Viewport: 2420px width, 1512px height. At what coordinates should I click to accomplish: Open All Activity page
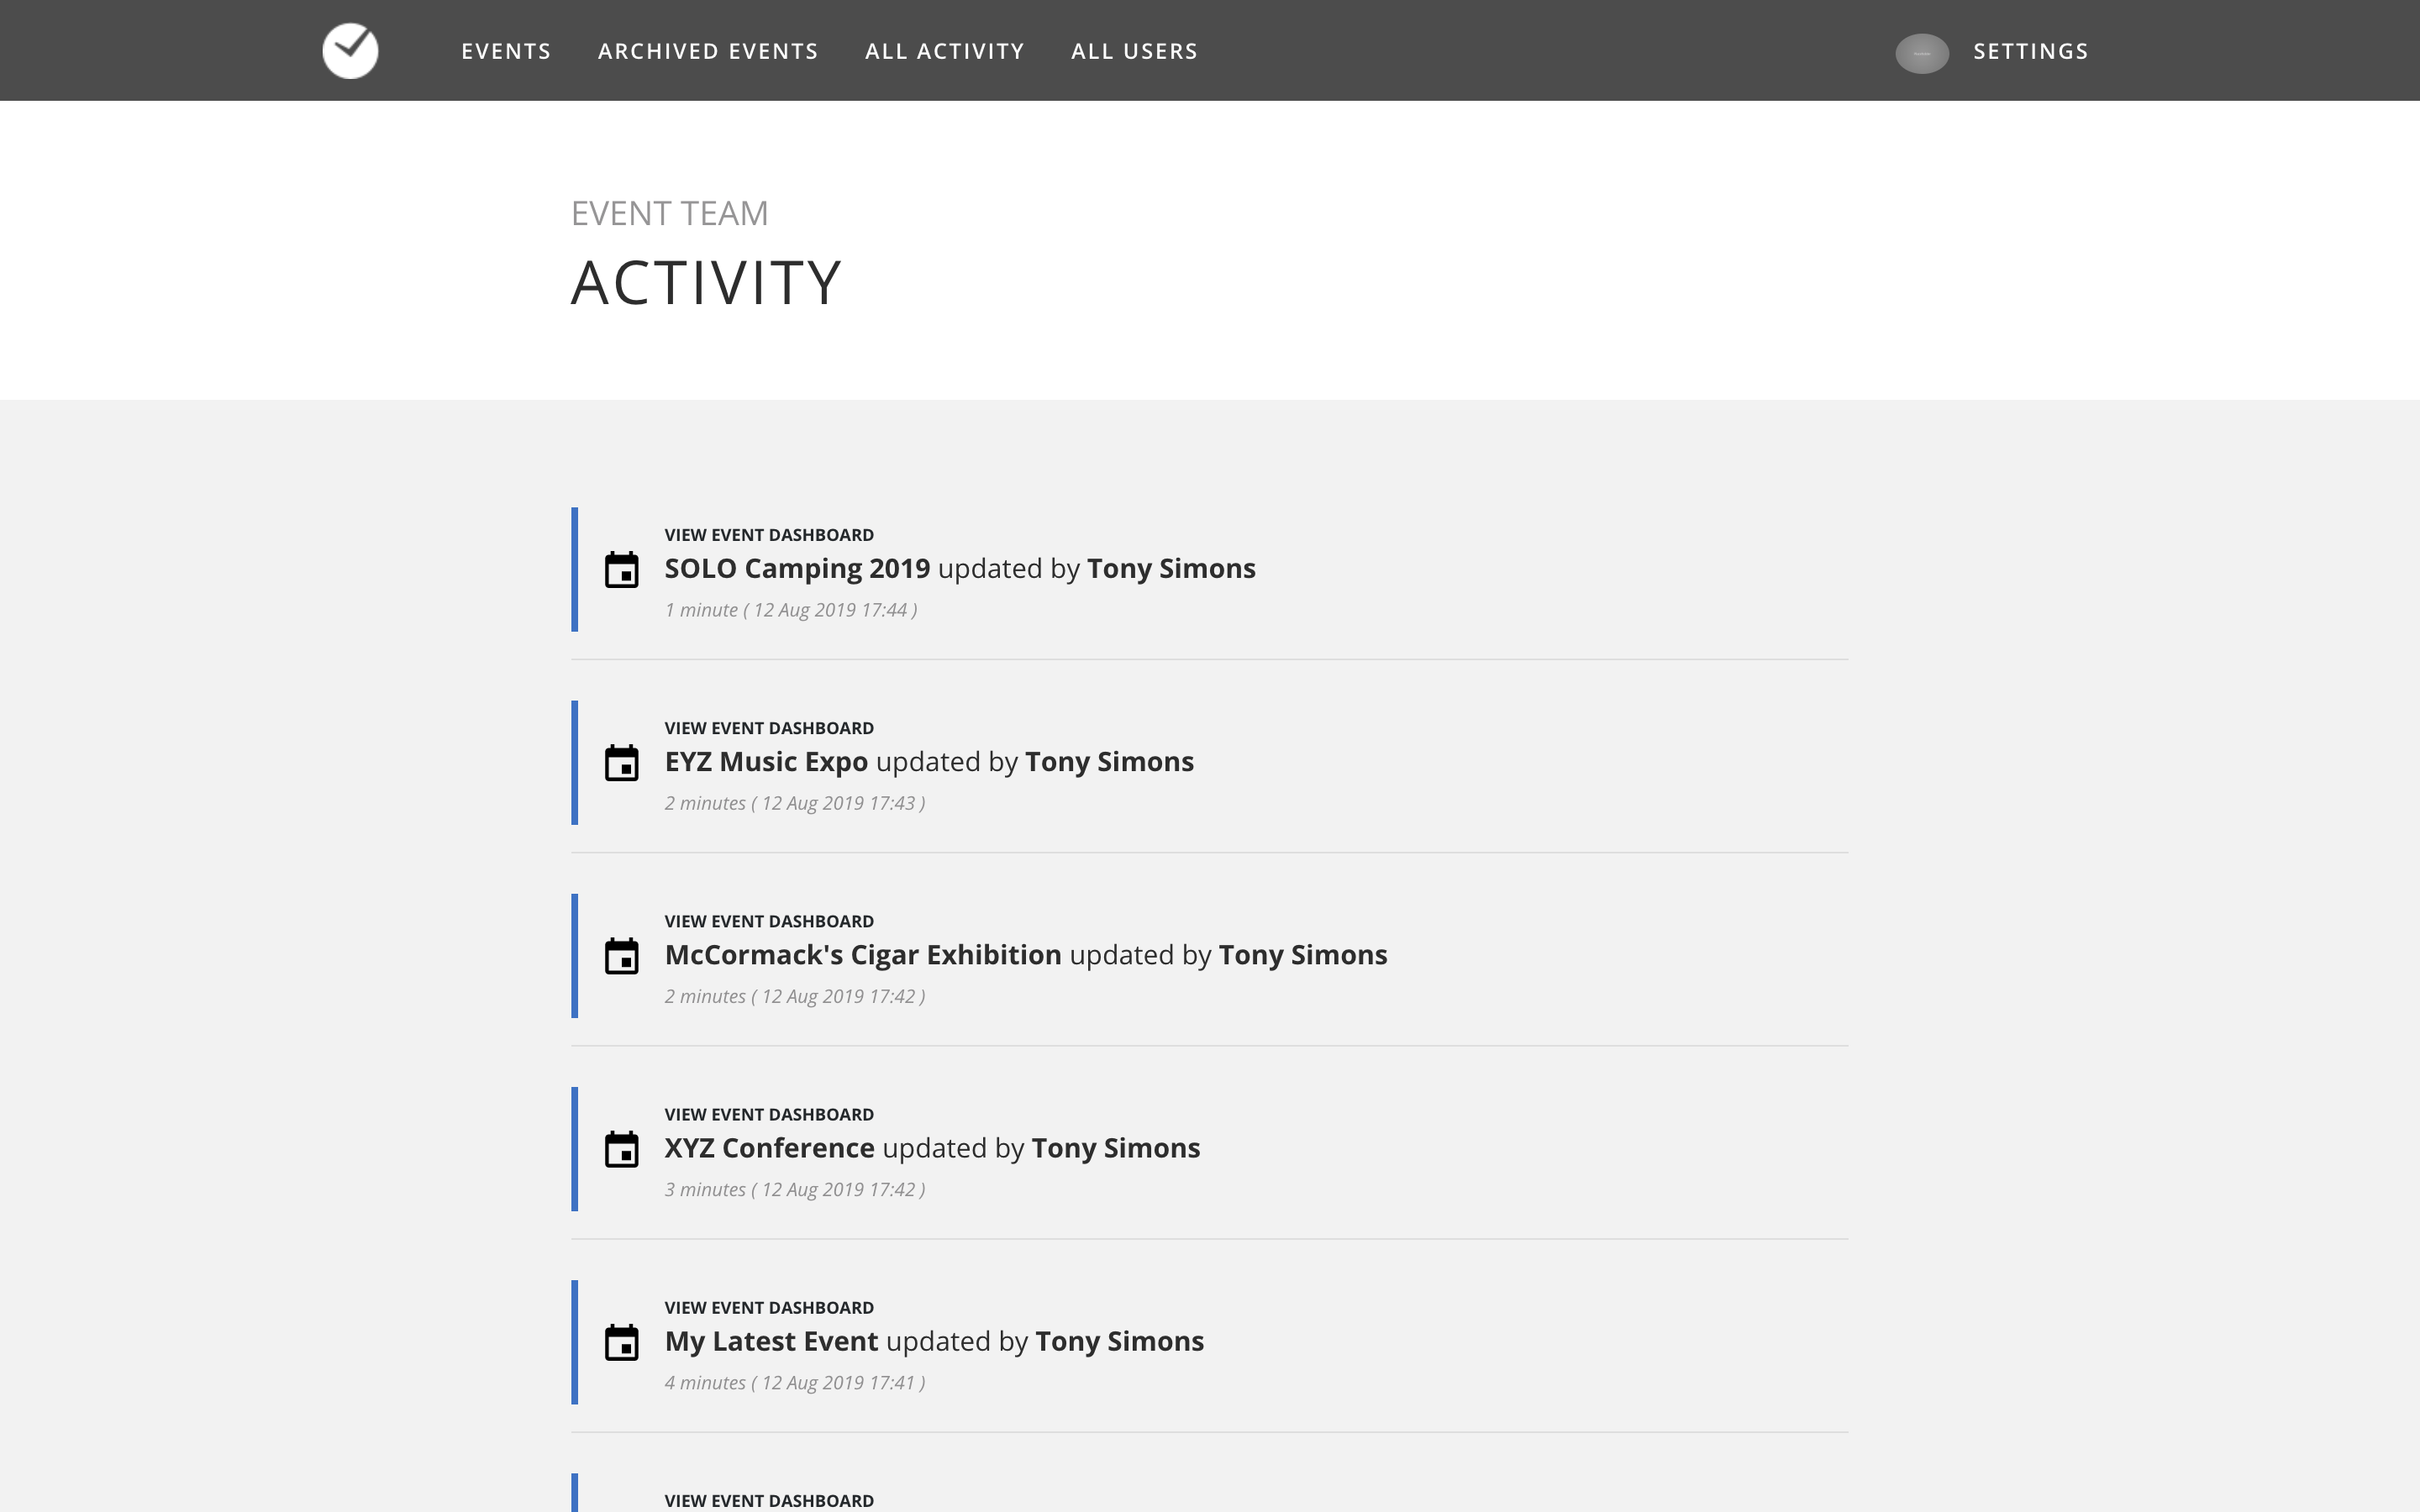[944, 51]
